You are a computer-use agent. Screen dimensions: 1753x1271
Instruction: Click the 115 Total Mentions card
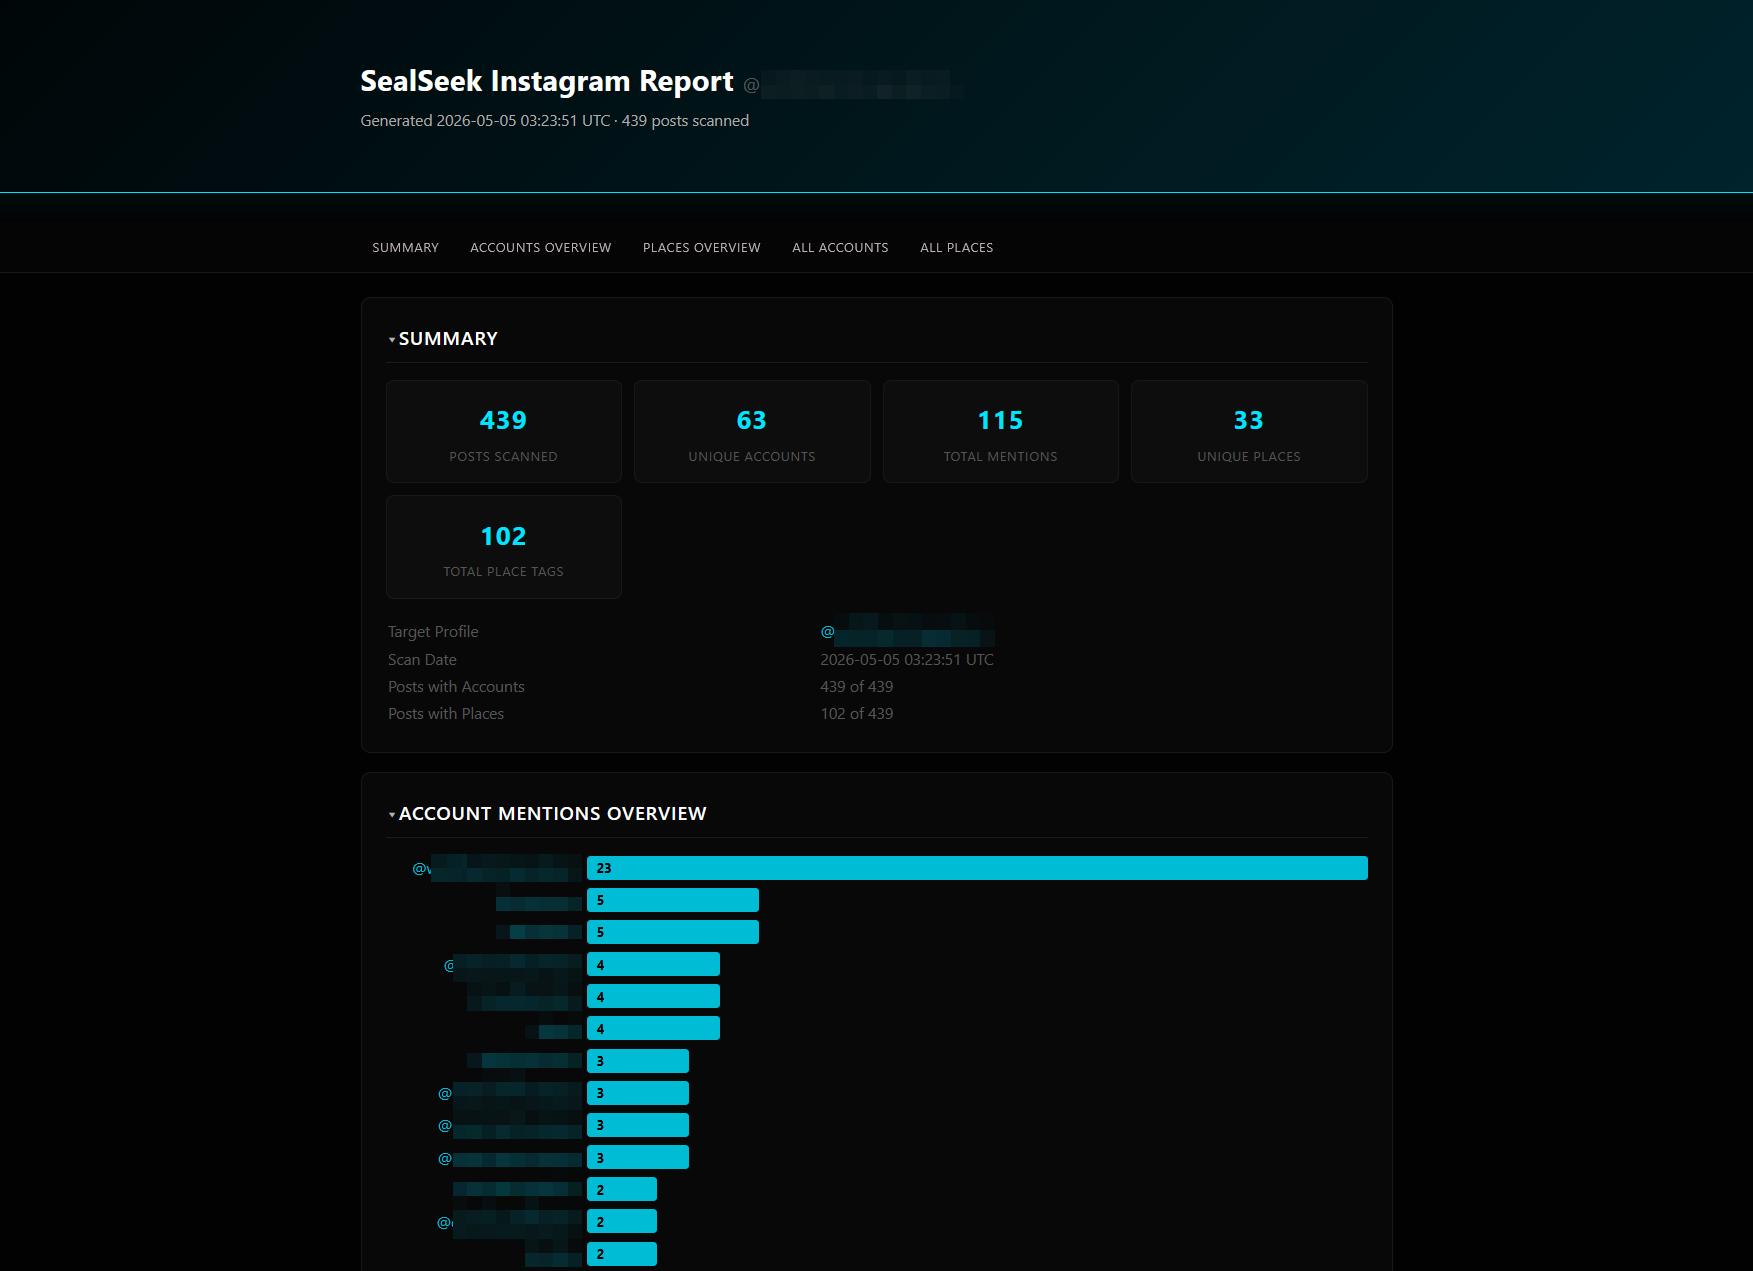(1000, 432)
